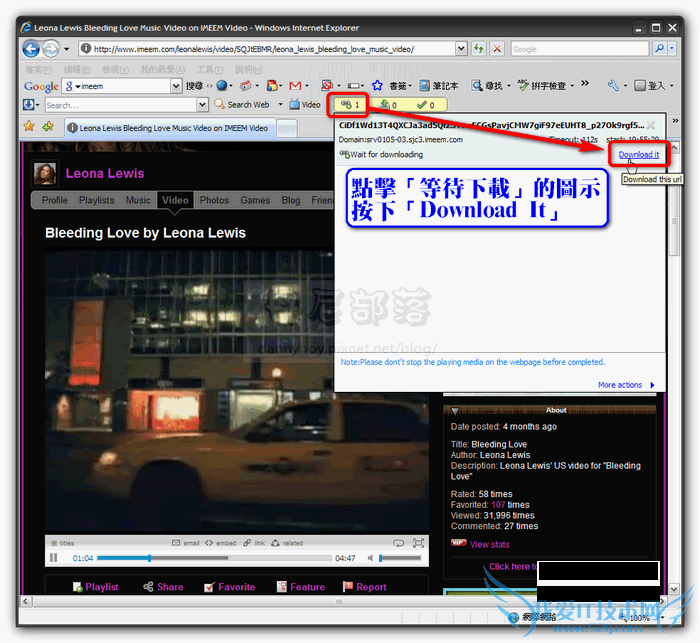The height and width of the screenshot is (643, 700).
Task: Open the Photos tab
Action: tap(214, 200)
